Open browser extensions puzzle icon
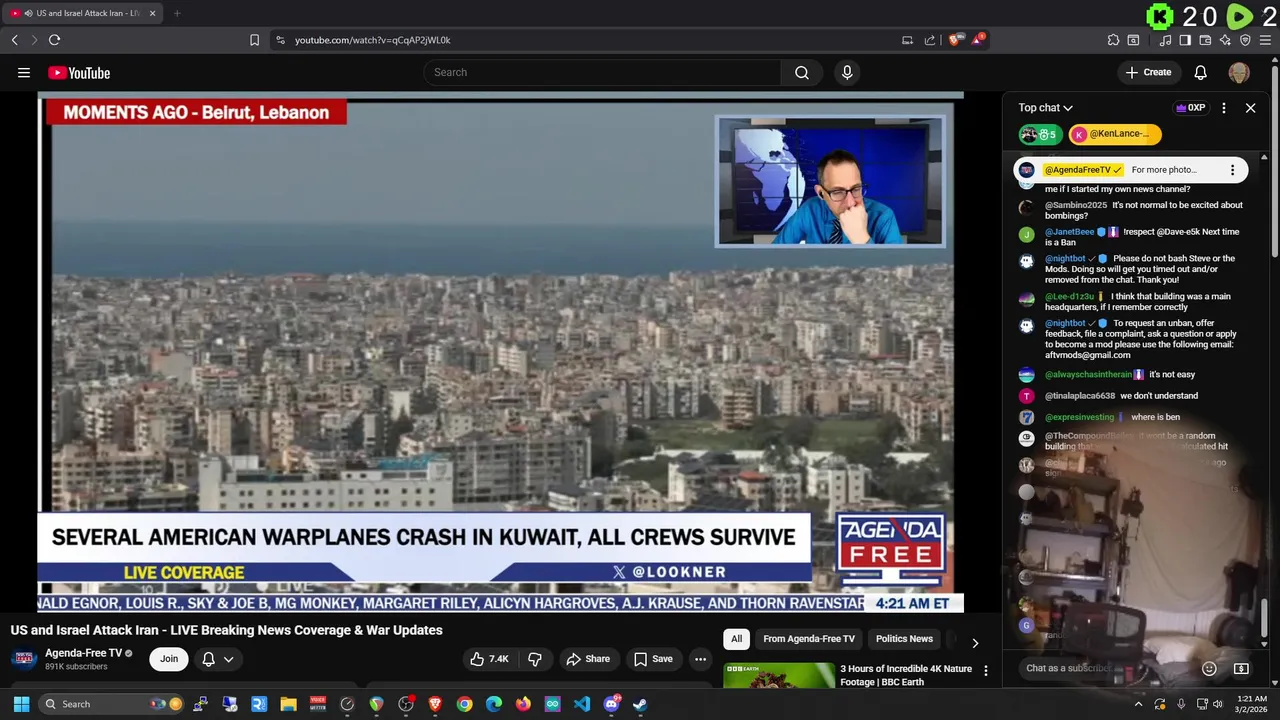The width and height of the screenshot is (1280, 720). click(1113, 40)
